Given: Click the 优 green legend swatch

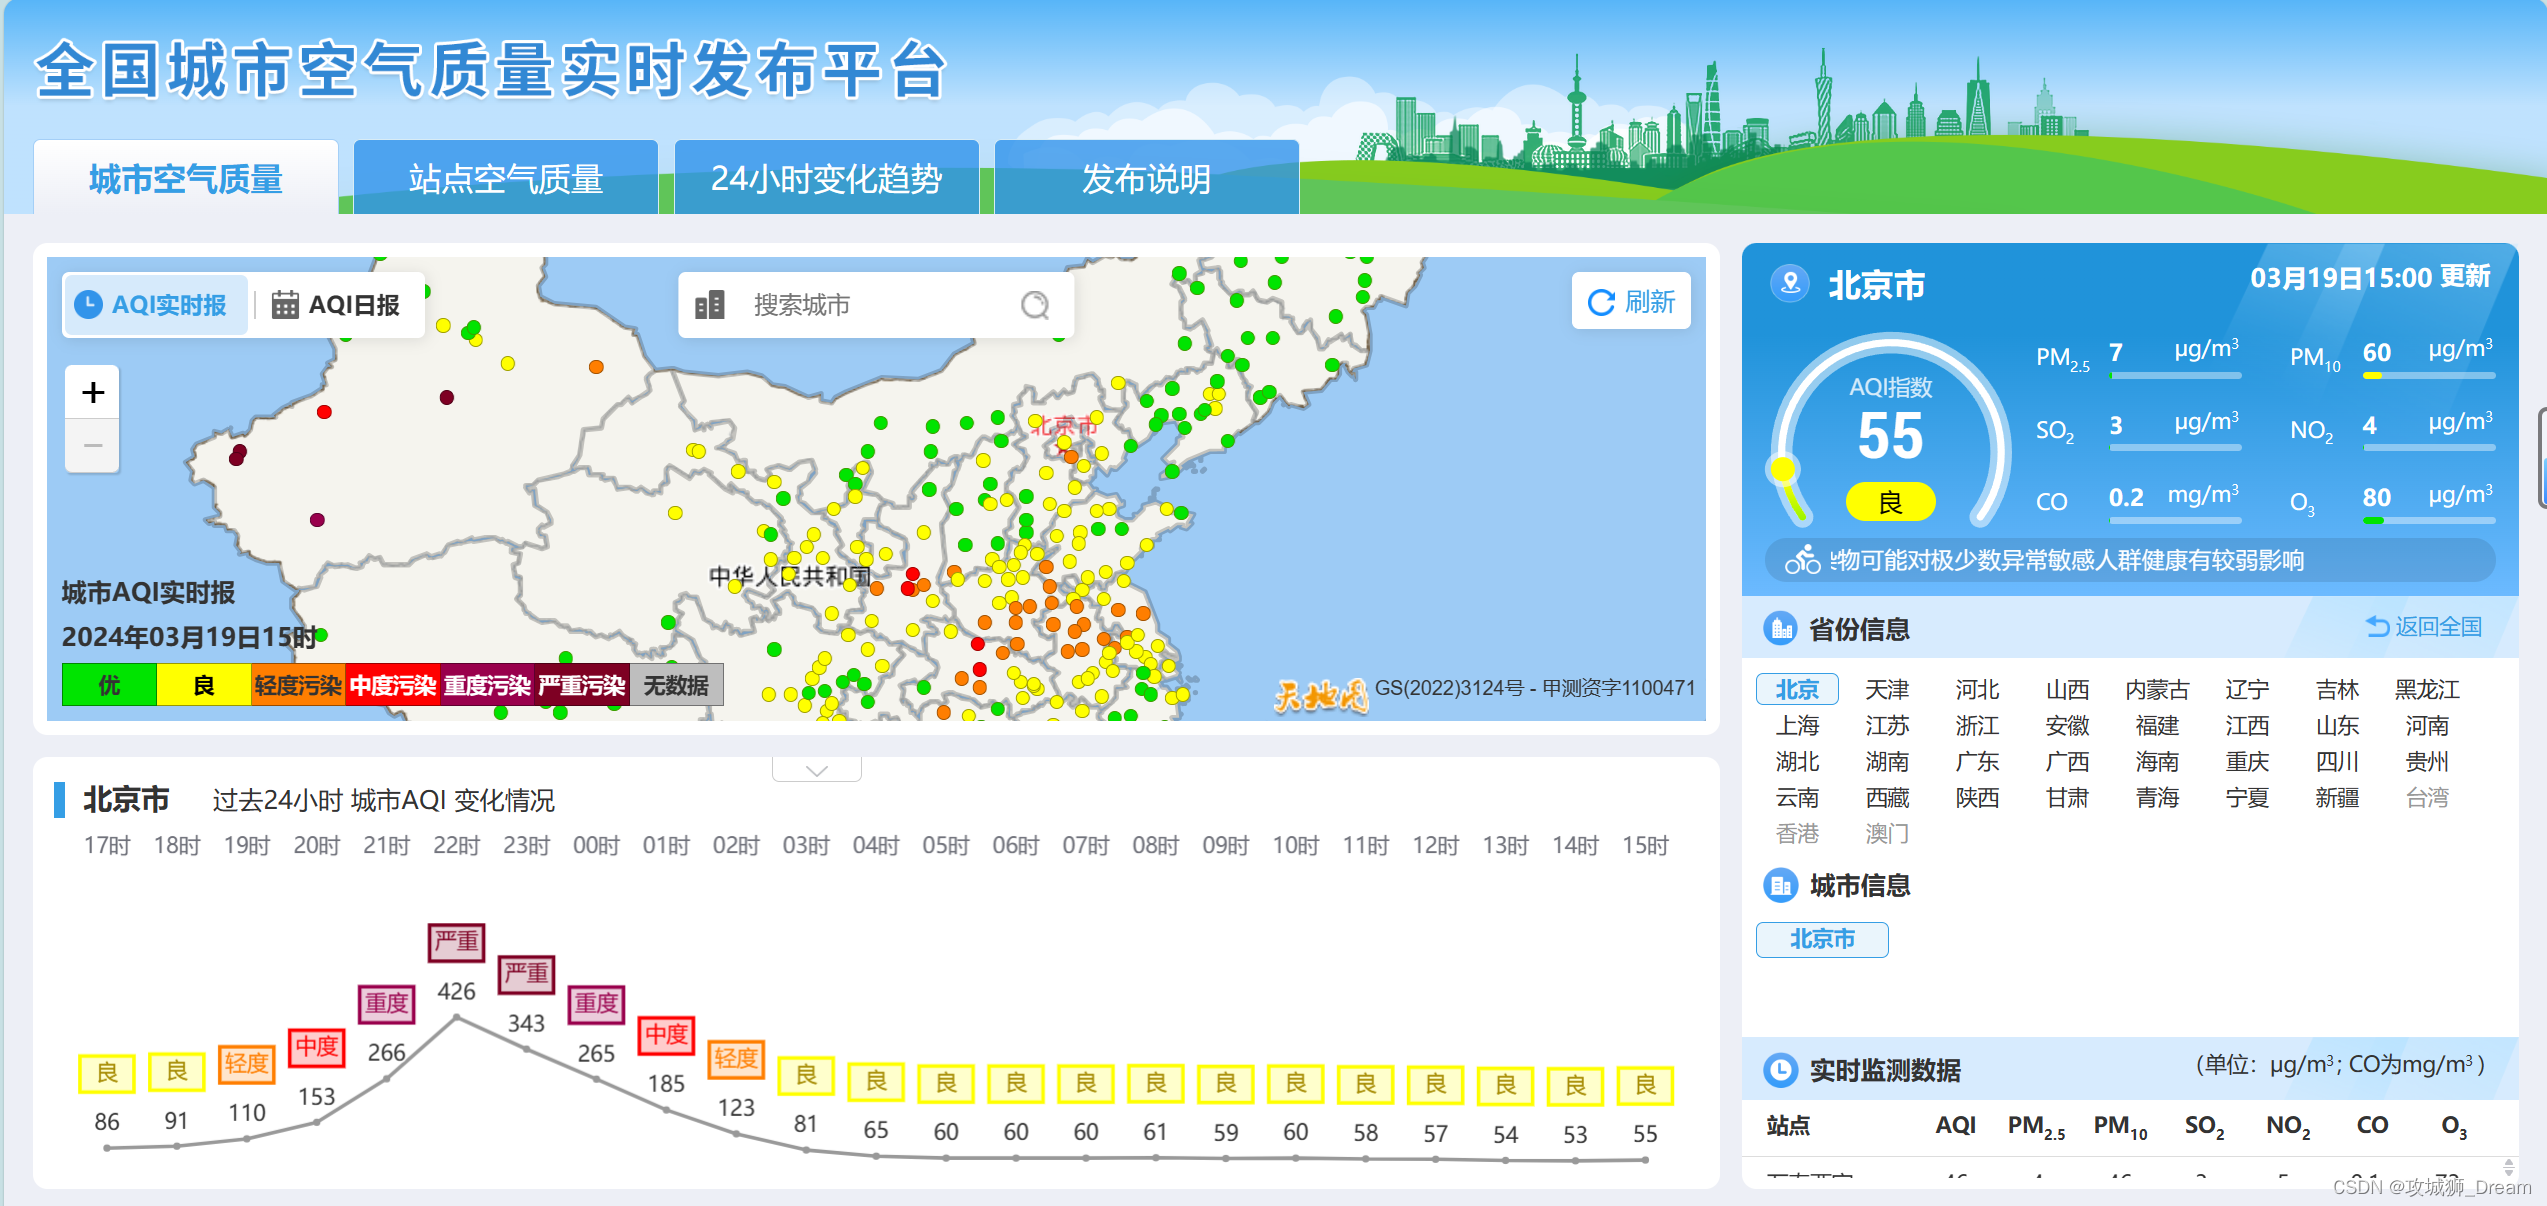Looking at the screenshot, I should tap(109, 685).
